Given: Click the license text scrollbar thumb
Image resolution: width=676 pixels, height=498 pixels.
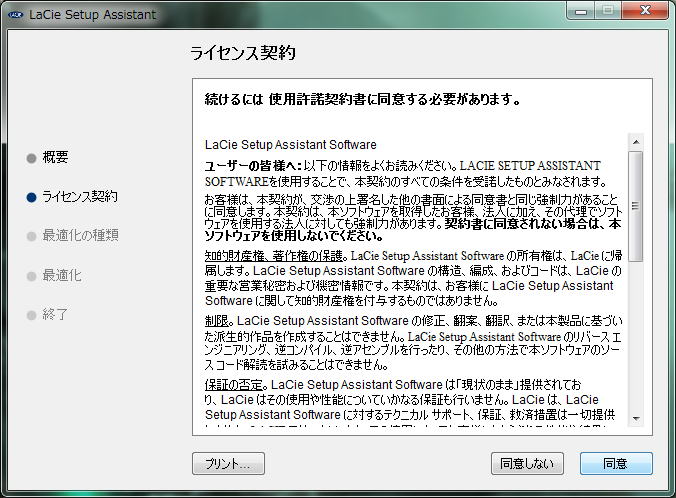Looking at the screenshot, I should 636,206.
